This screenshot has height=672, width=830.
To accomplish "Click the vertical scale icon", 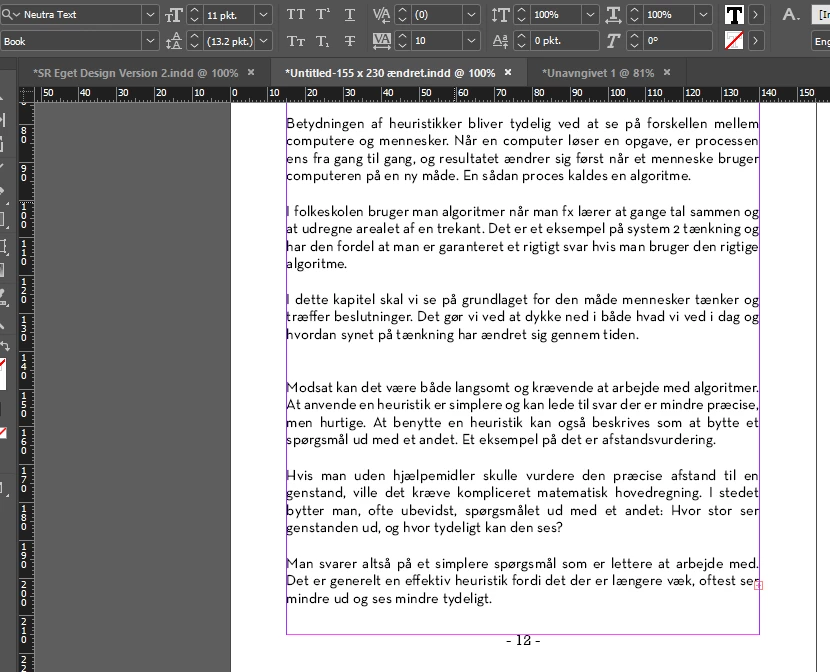I will coord(500,15).
